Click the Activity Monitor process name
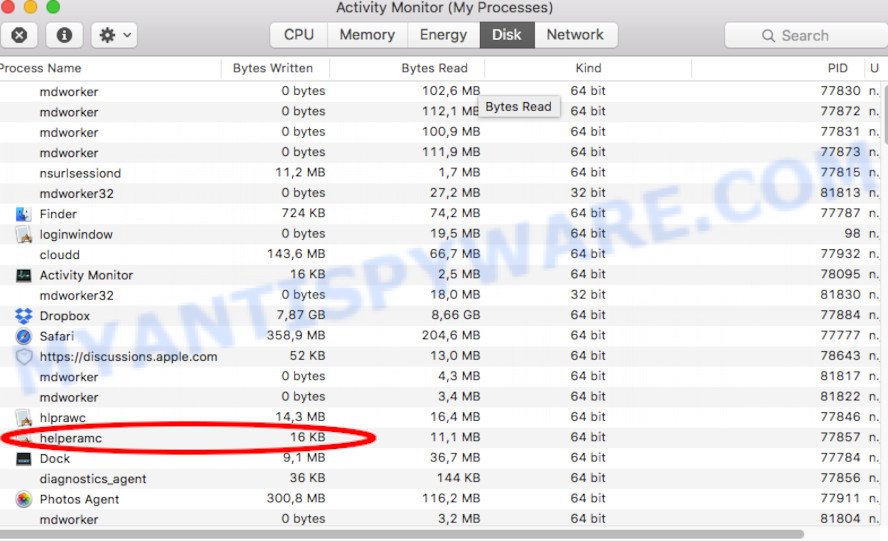Viewport: 888px width, 541px height. pos(86,275)
